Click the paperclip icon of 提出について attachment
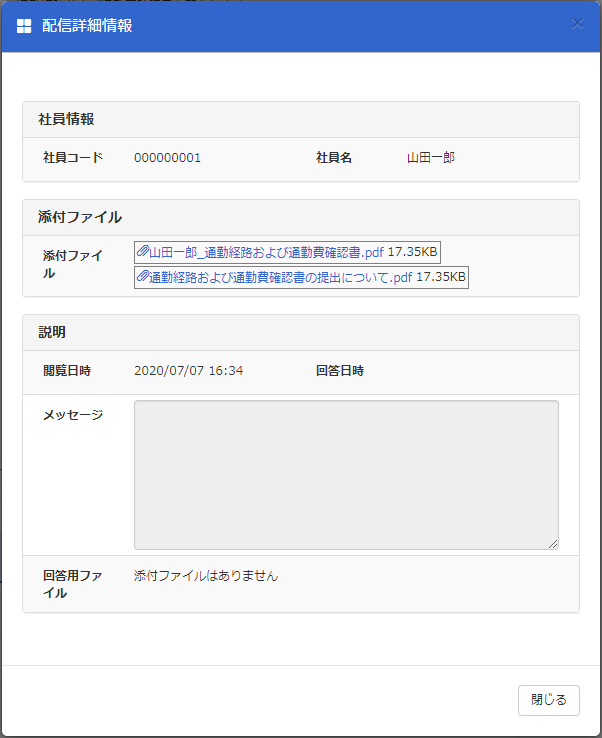This screenshot has height=738, width=602. pos(143,277)
